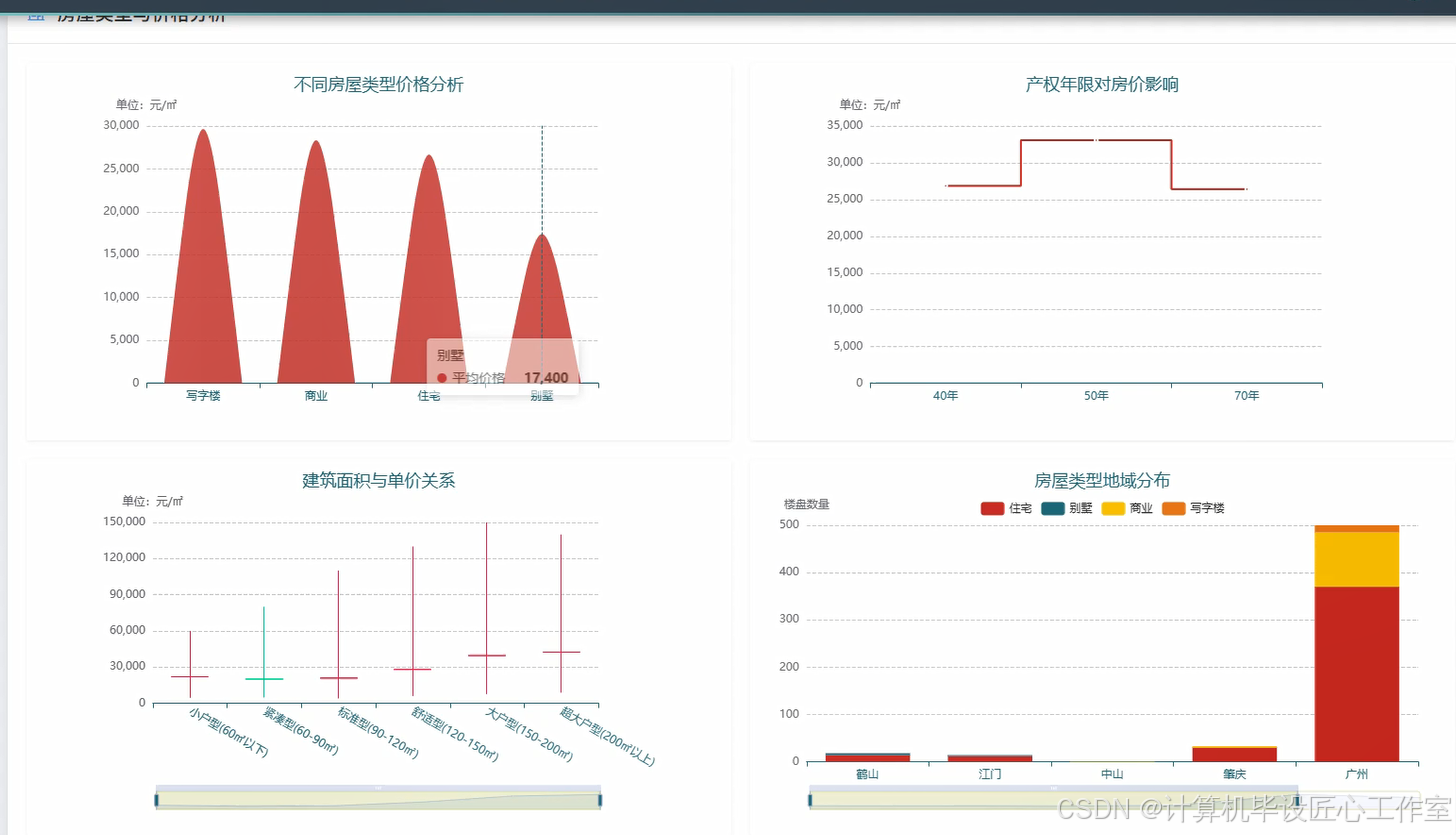Click the 商业 x-axis label in price chart
This screenshot has width=1456, height=835.
coord(316,396)
